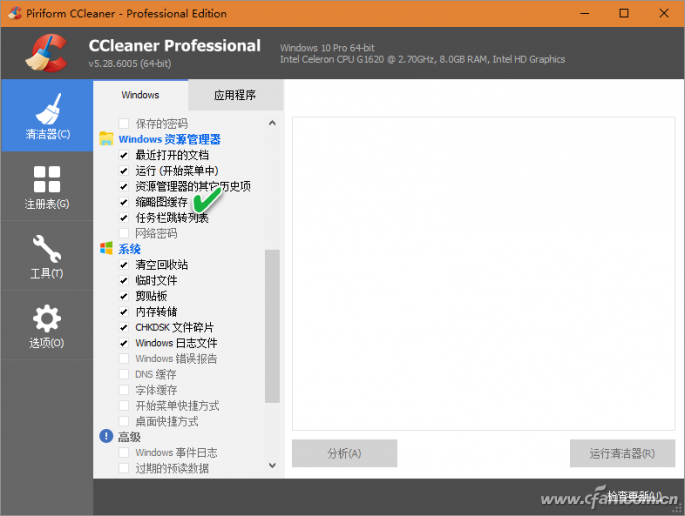The image size is (685, 516).
Task: Enable the 网络密码 checkbox
Action: coord(124,233)
